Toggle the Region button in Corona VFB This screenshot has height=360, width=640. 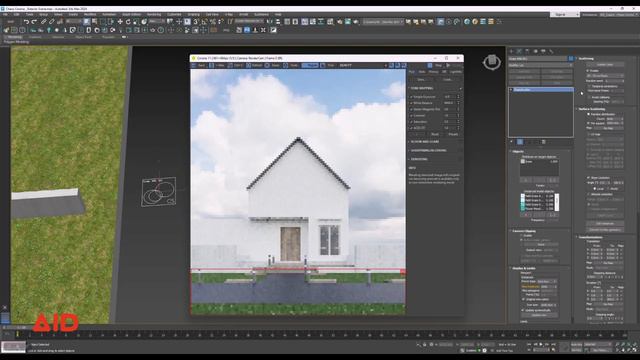[310, 65]
